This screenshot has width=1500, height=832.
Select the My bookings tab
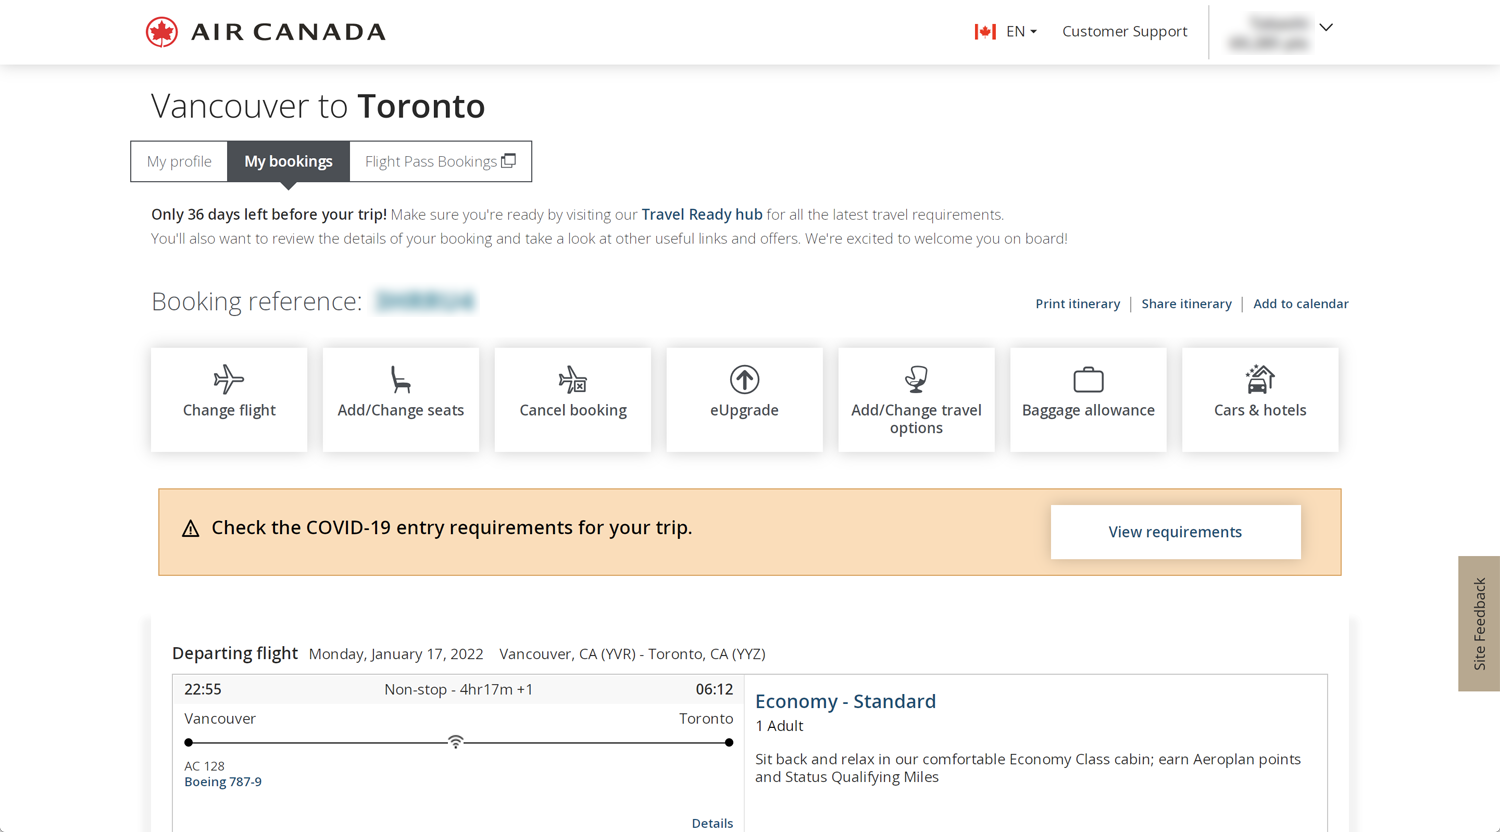(288, 161)
